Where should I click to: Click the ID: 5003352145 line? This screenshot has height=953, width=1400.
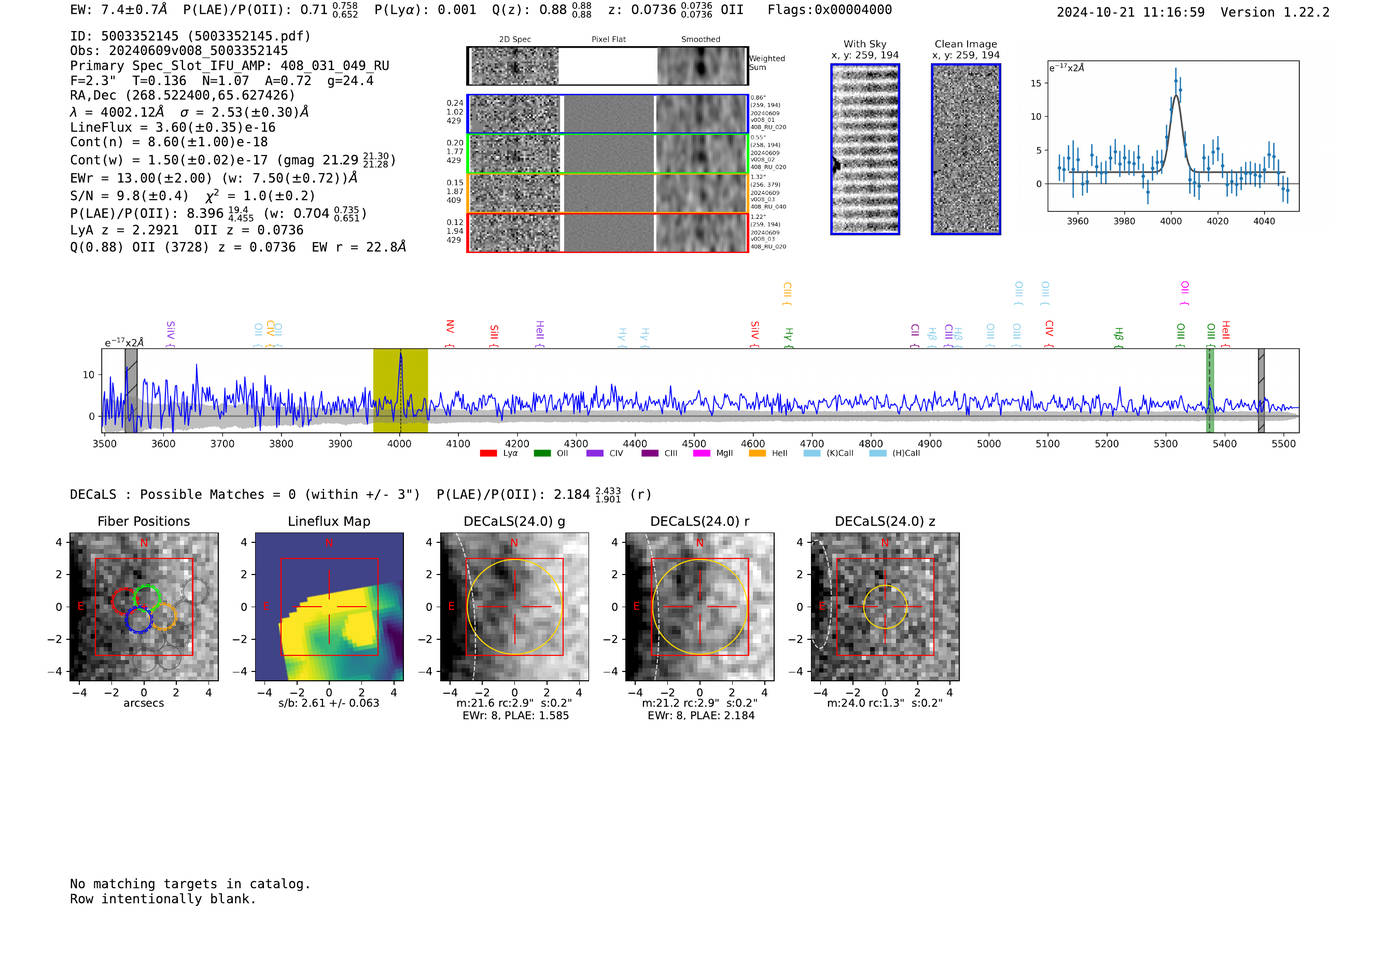(190, 36)
